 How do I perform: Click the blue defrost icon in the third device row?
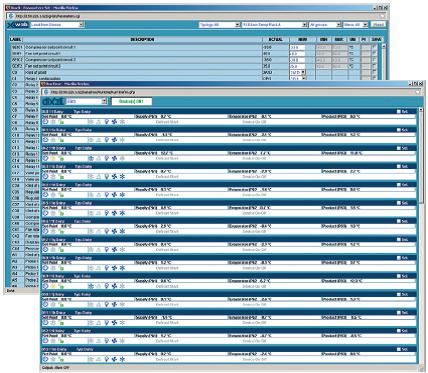coord(91,158)
